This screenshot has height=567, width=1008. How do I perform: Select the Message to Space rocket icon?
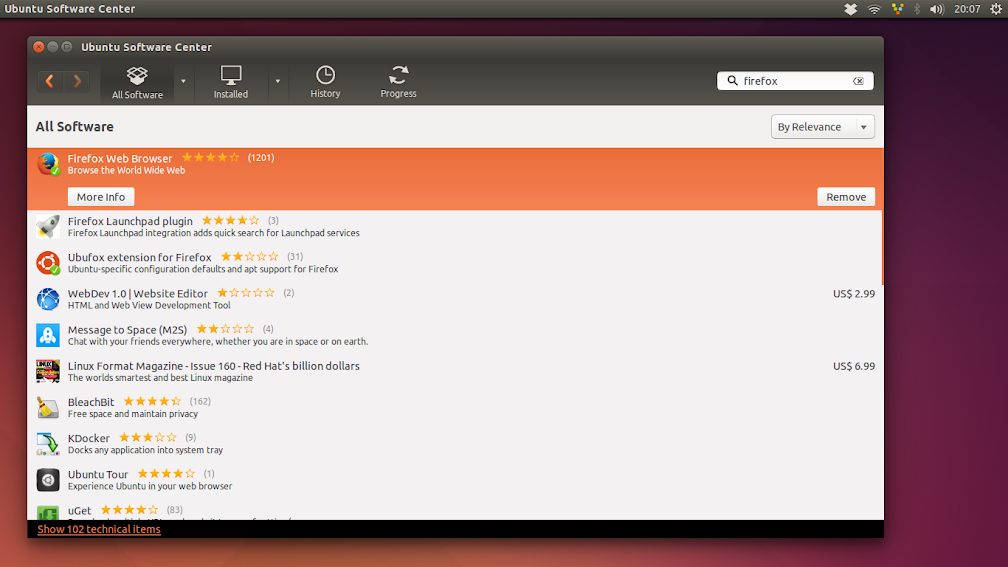48,335
